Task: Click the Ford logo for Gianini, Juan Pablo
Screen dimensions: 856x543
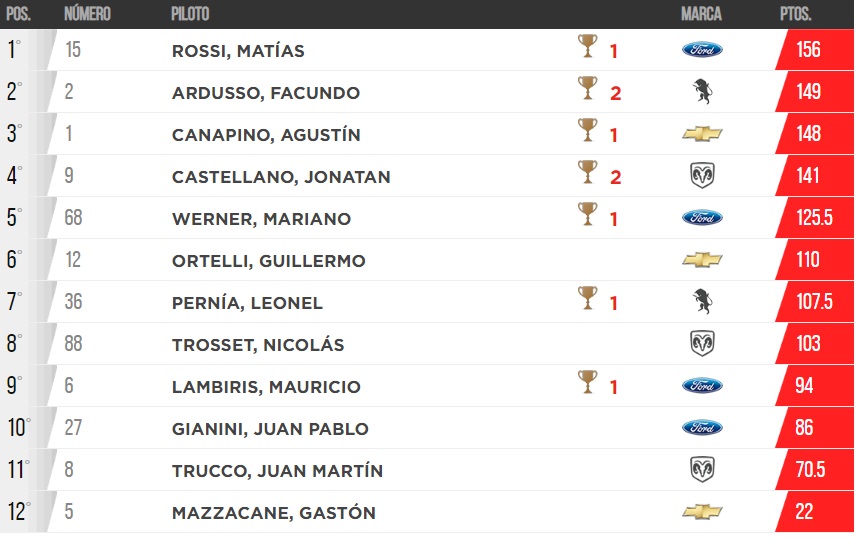Action: click(702, 428)
